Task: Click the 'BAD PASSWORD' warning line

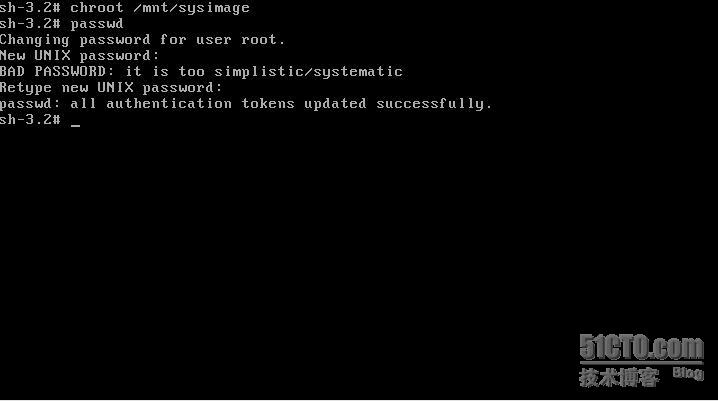Action: pyautogui.click(x=201, y=72)
